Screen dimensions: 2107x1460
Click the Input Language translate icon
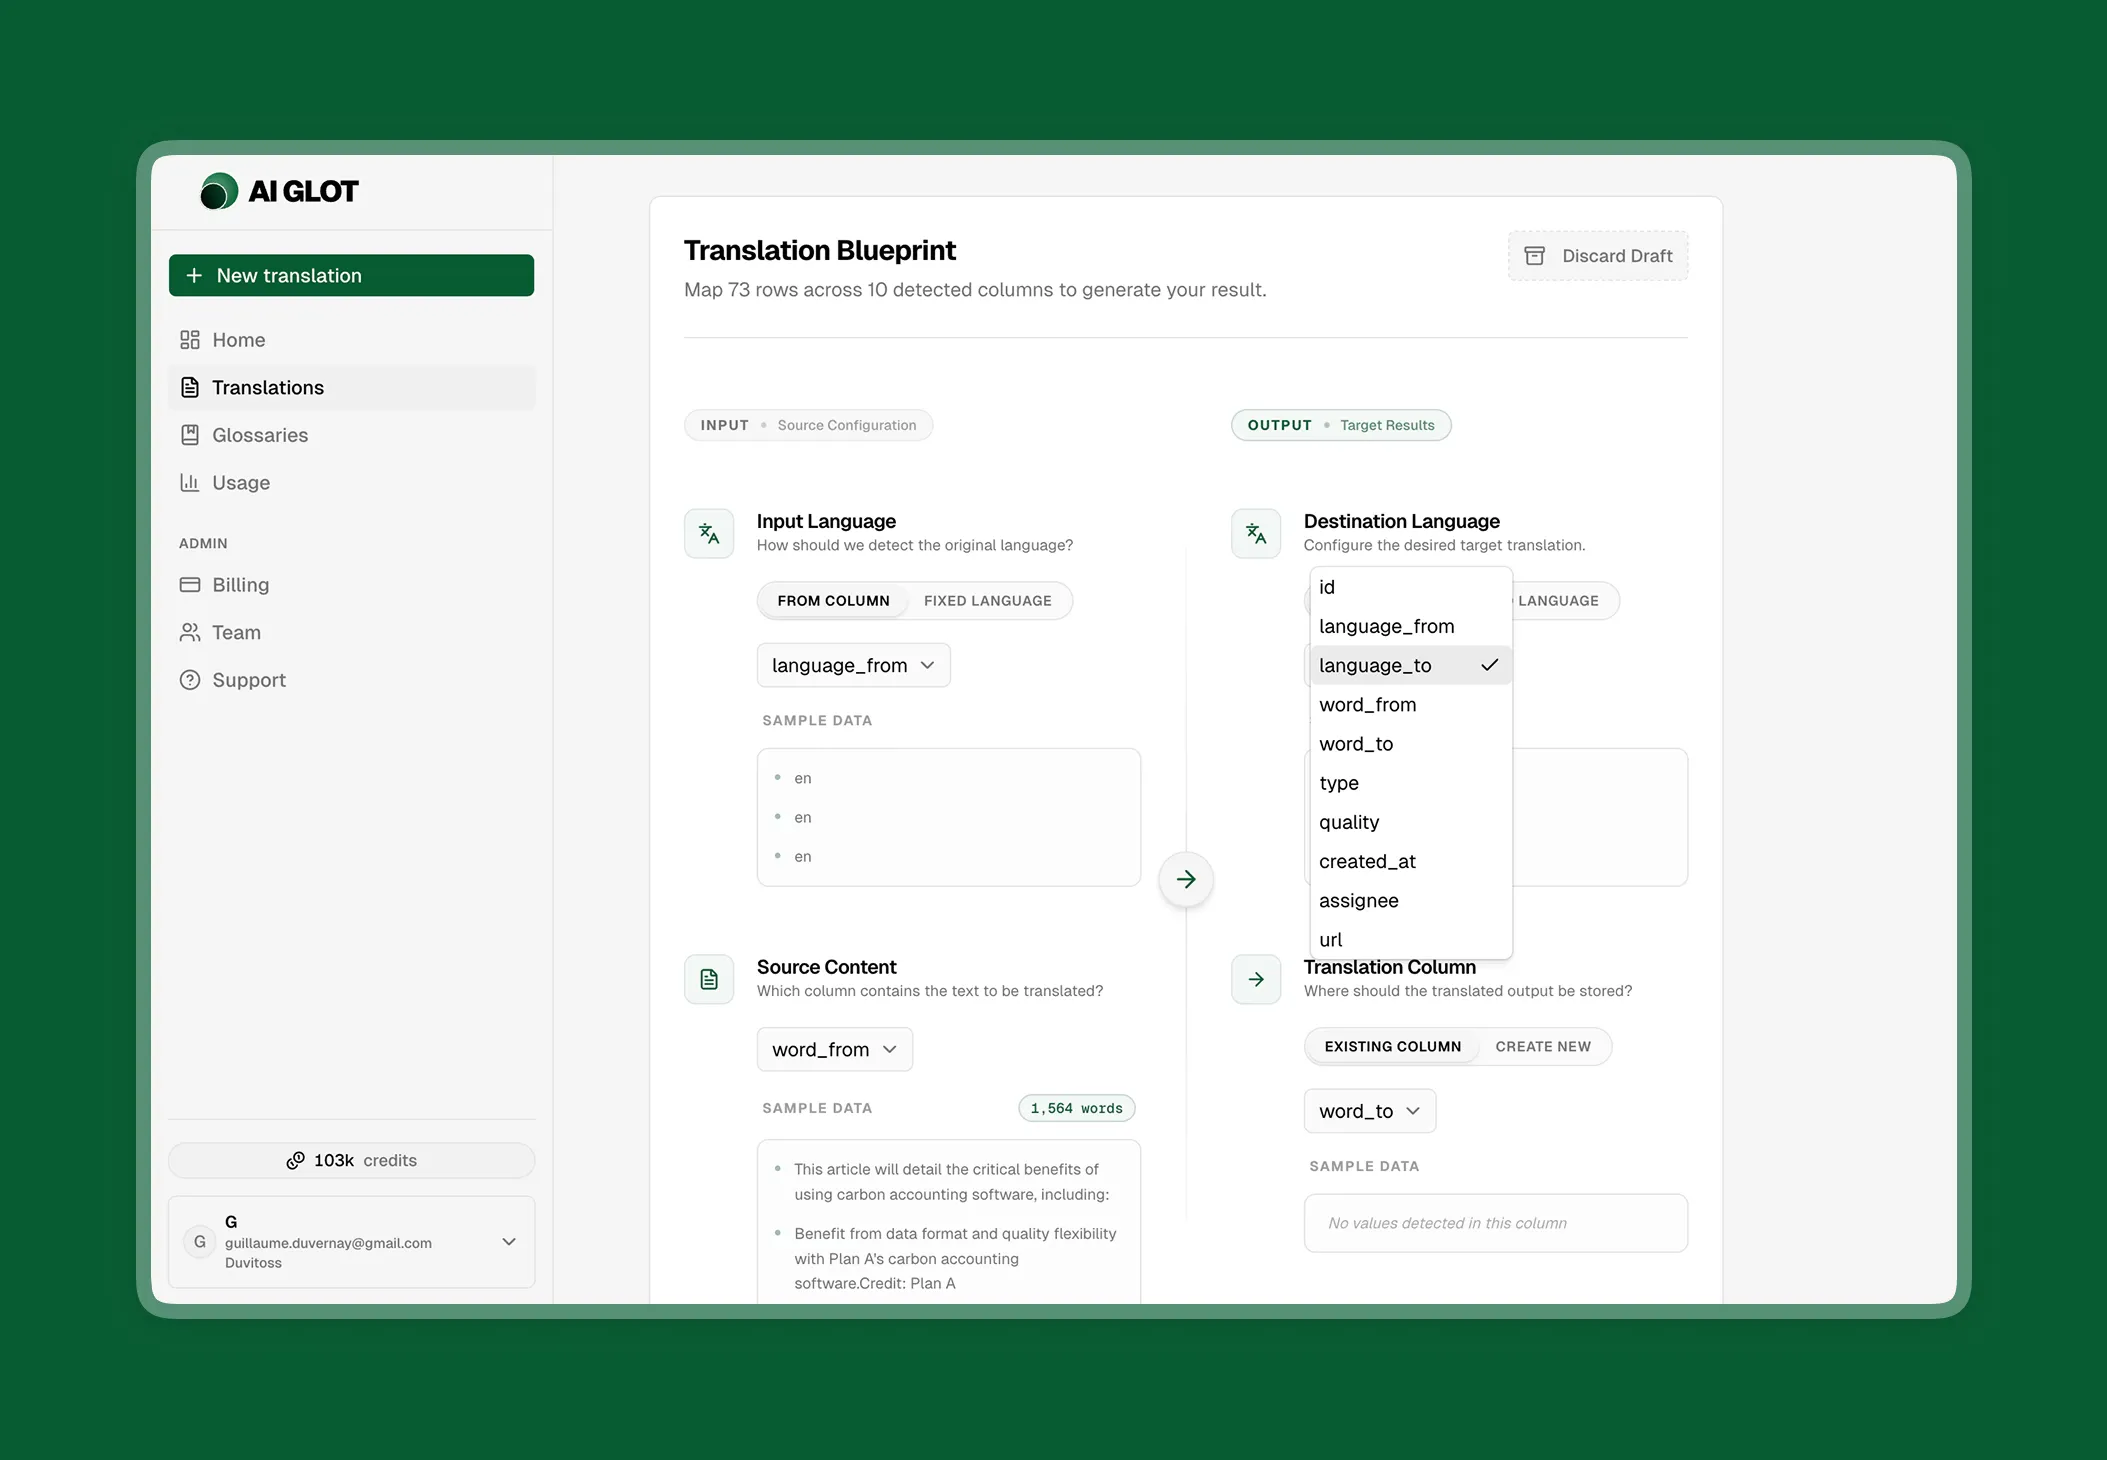[x=708, y=533]
